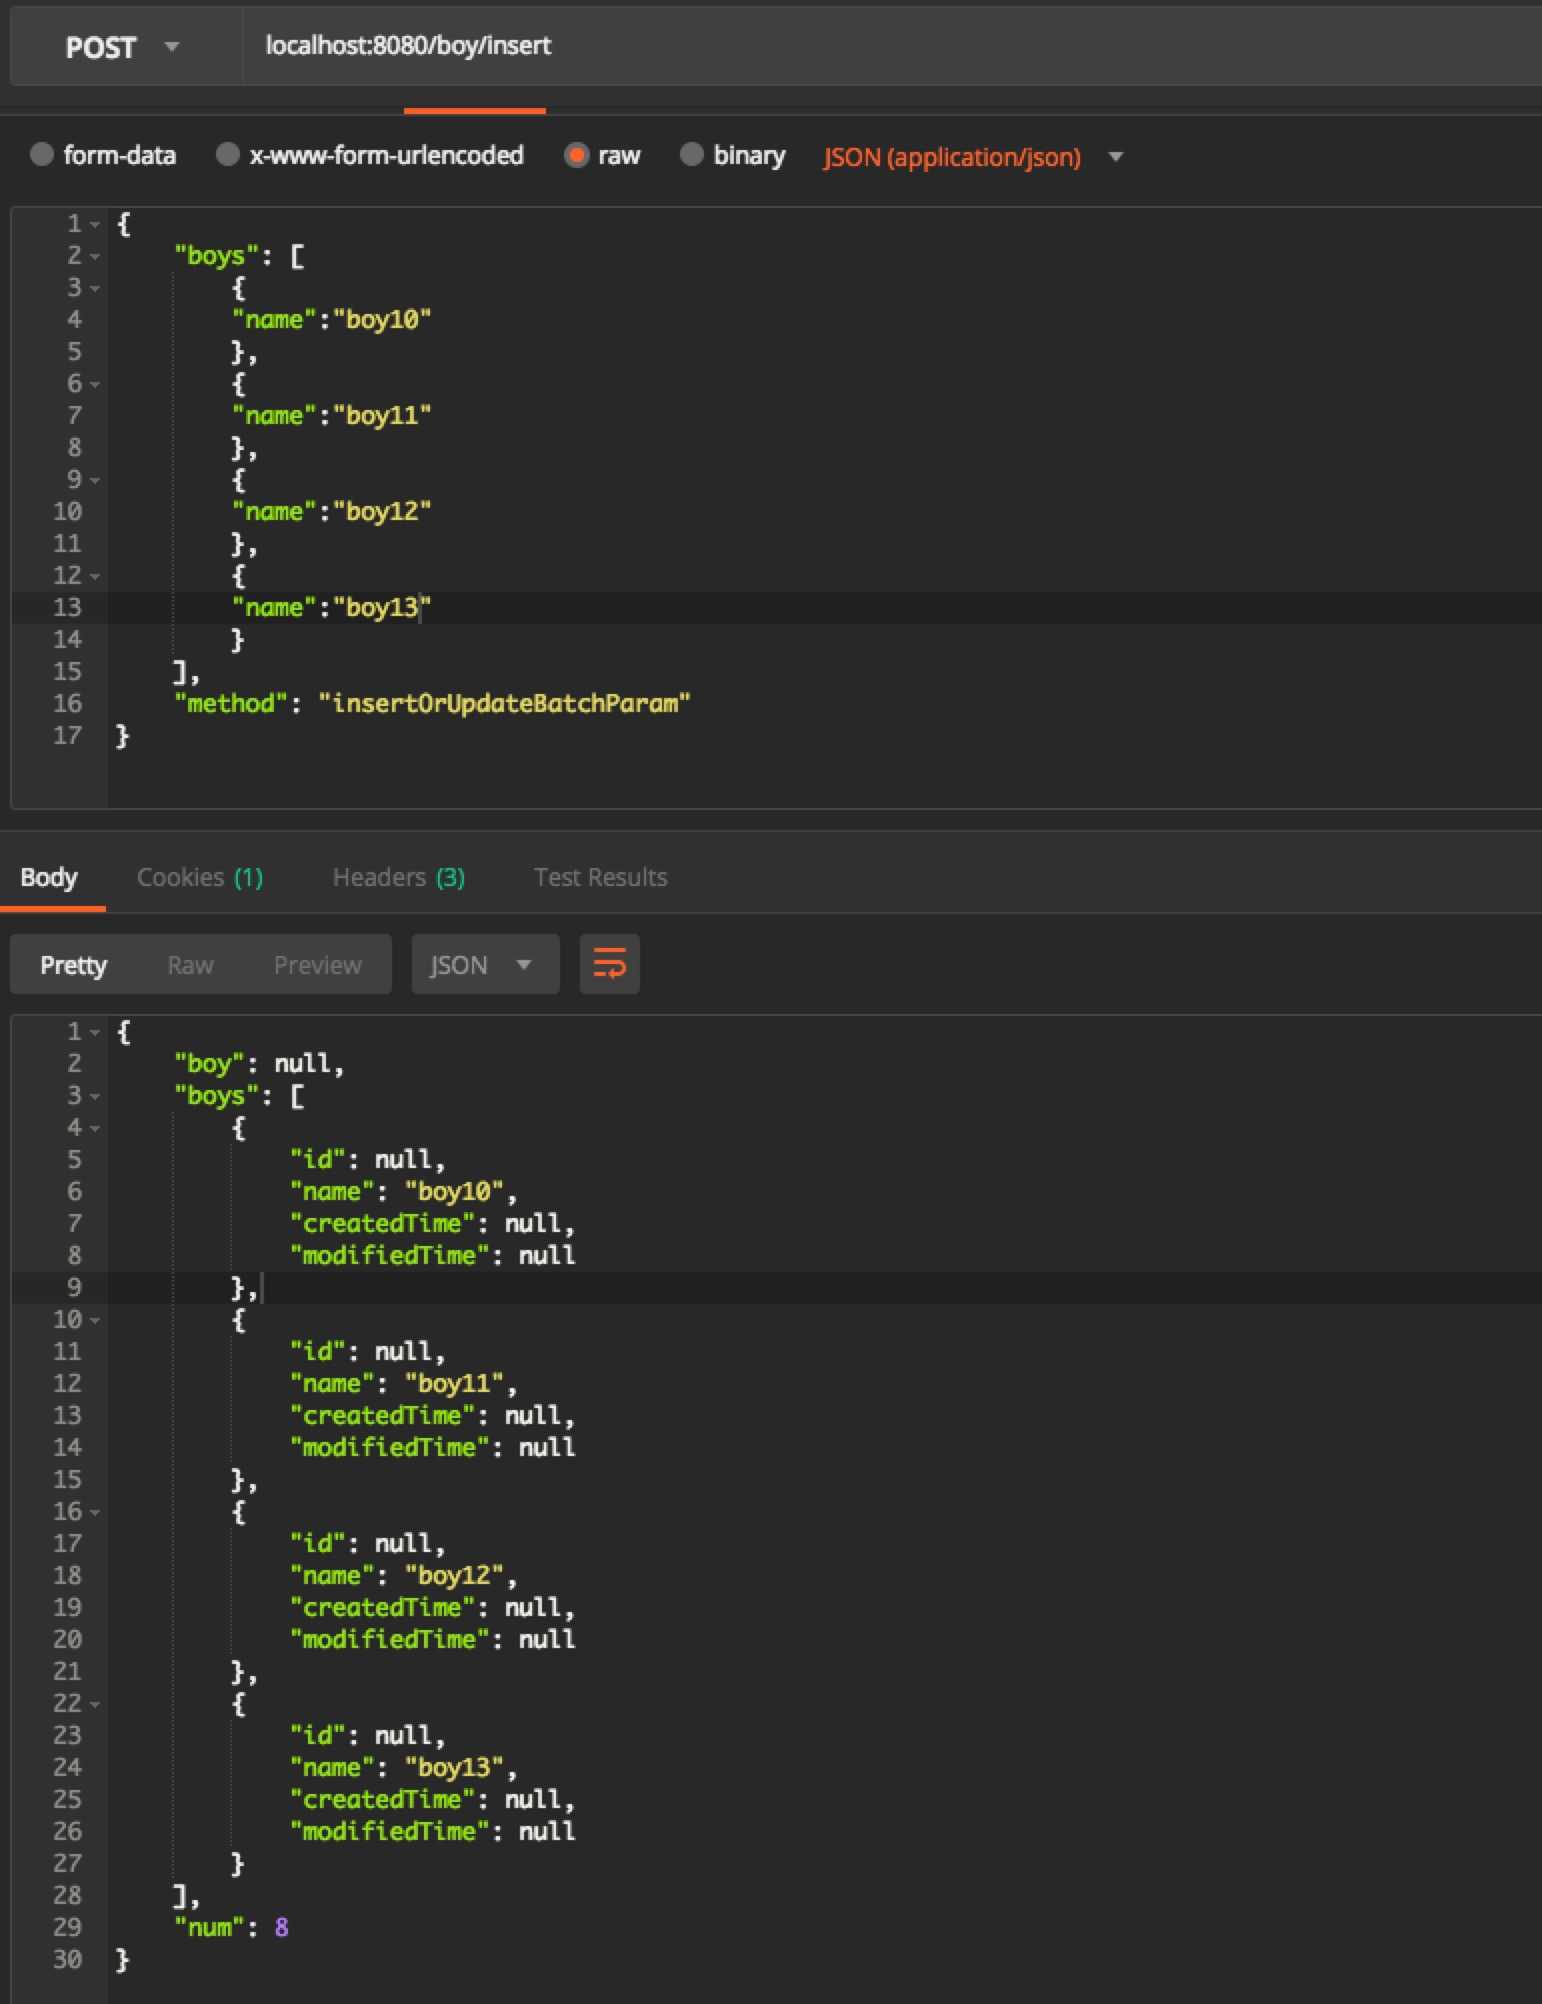Viewport: 1542px width, 2004px height.
Task: Collapse request body line 1 fold arrow
Action: [x=95, y=224]
